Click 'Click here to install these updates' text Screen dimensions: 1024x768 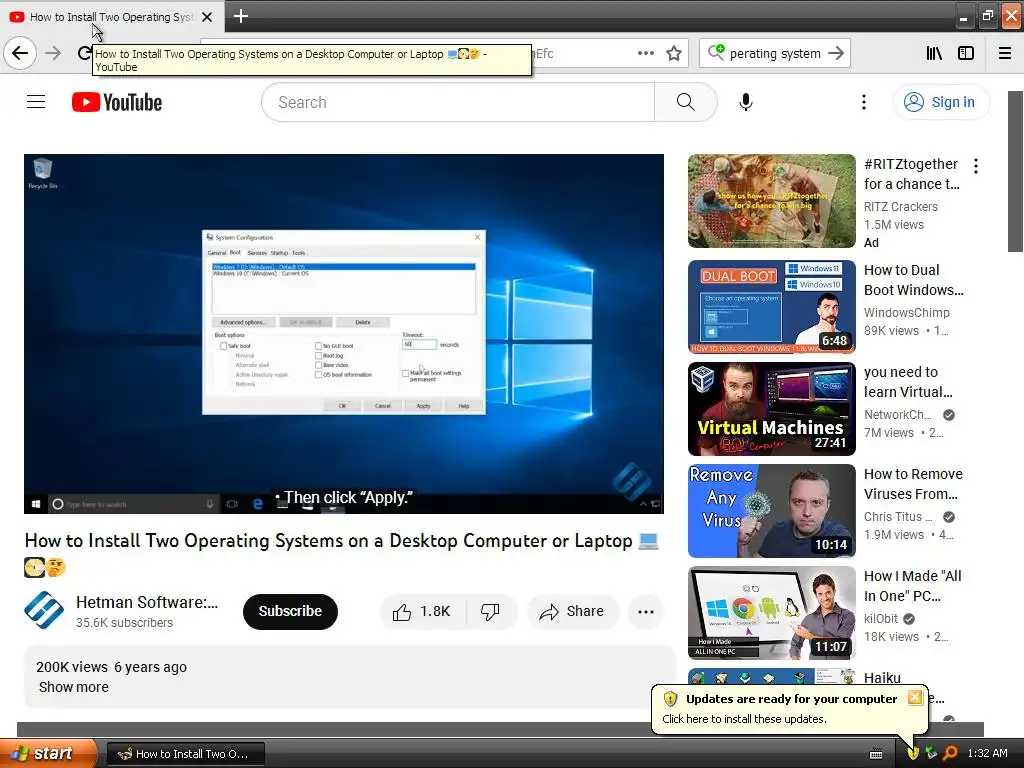coord(744,719)
